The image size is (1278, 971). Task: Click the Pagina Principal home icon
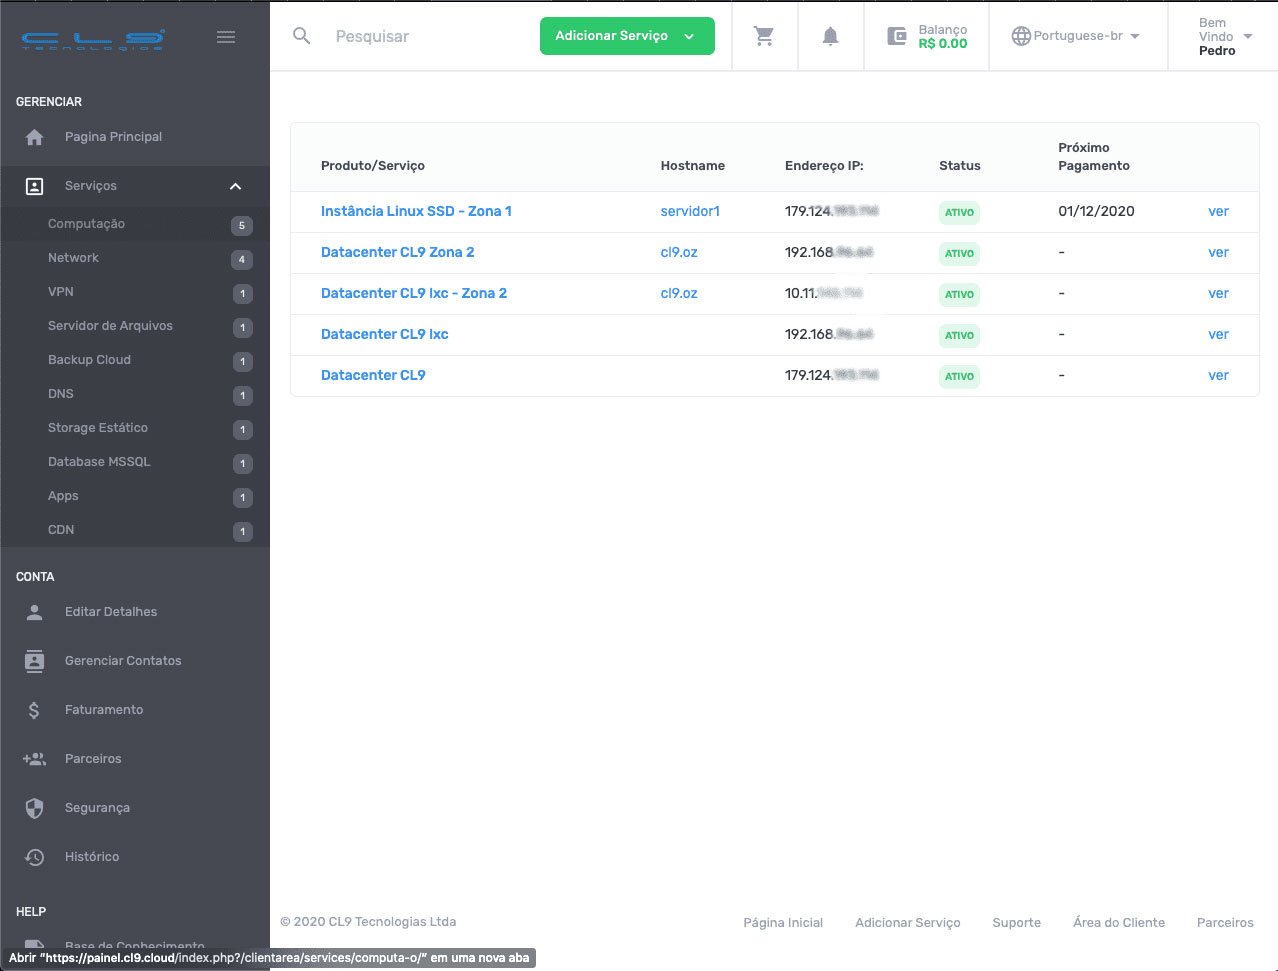tap(35, 137)
